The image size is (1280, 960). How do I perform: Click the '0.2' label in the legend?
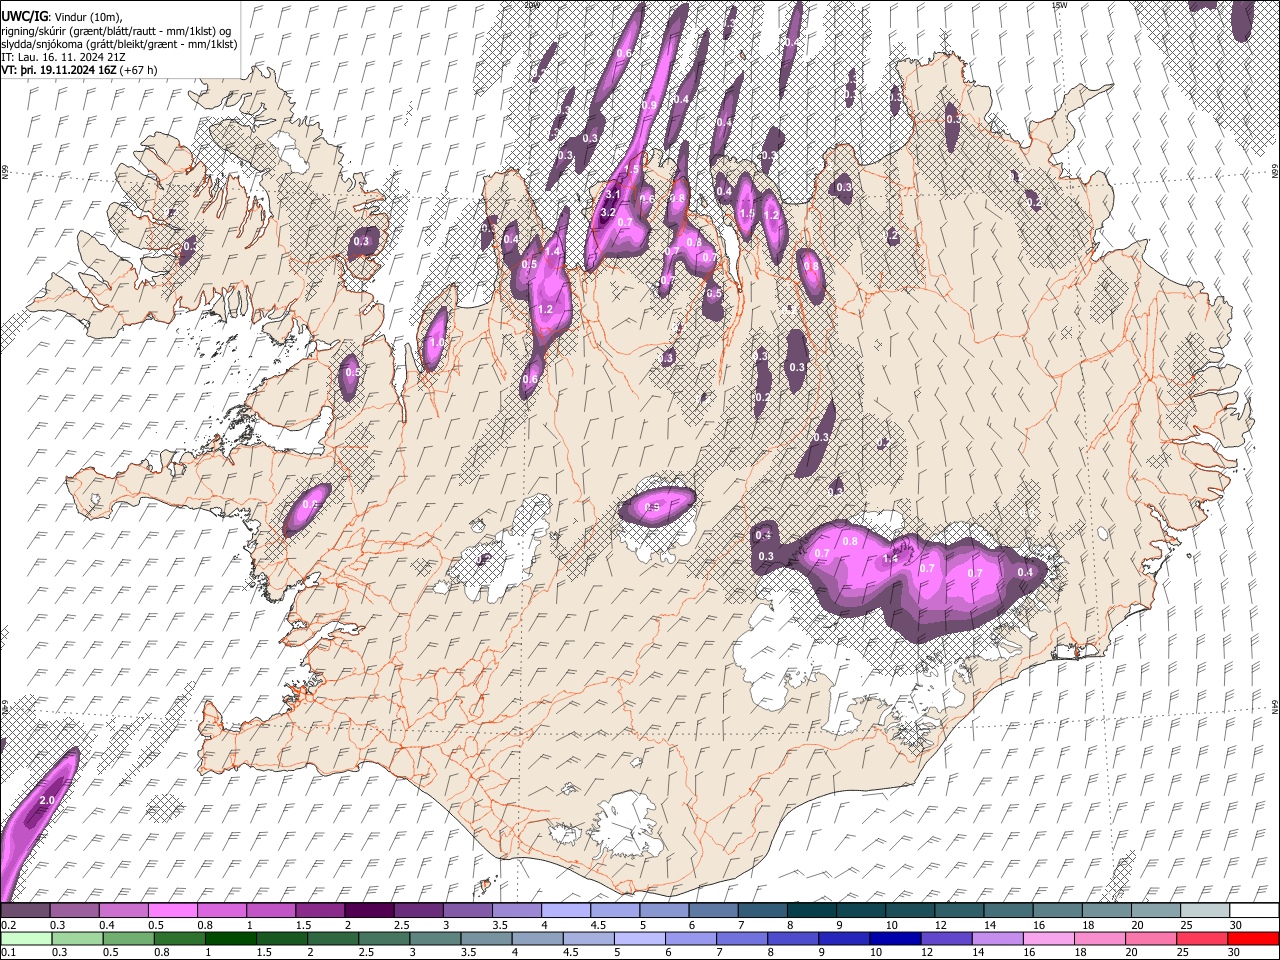tap(9, 925)
